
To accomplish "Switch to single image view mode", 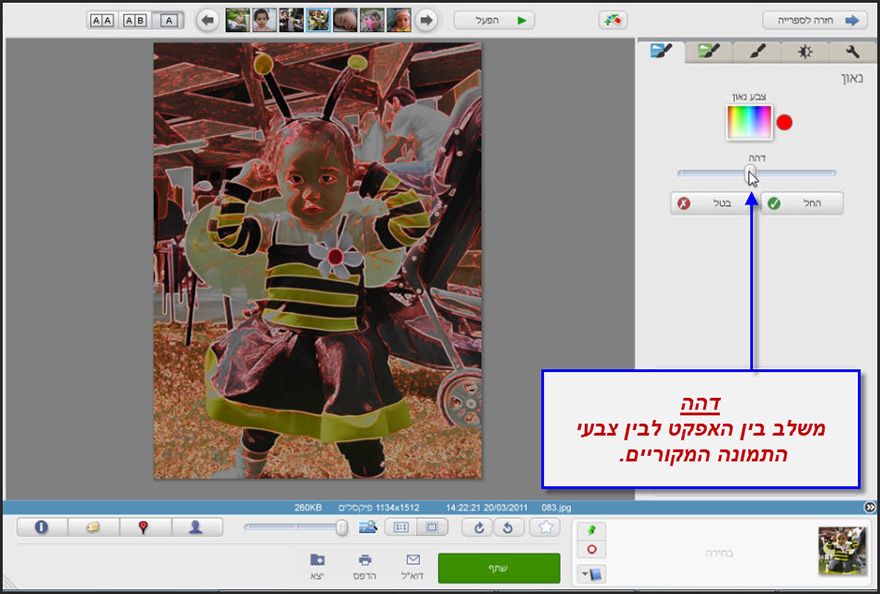I will (x=167, y=18).
